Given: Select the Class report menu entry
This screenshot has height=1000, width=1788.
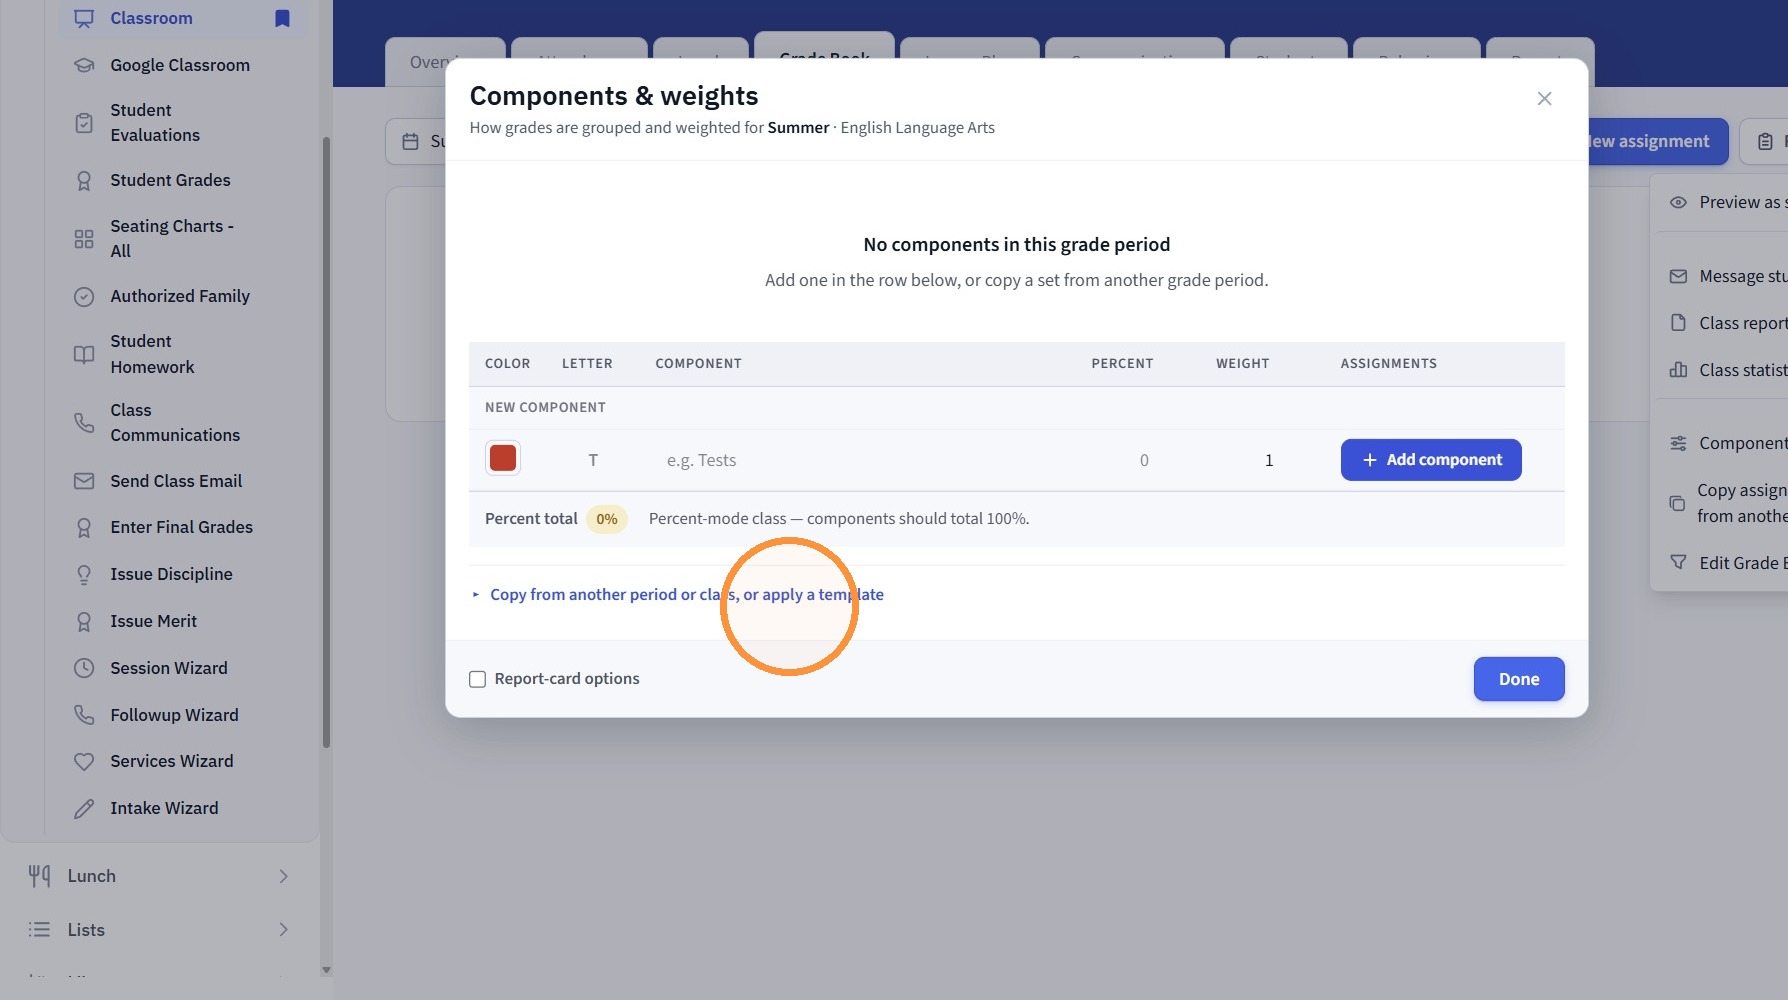Looking at the screenshot, I should click(1729, 323).
